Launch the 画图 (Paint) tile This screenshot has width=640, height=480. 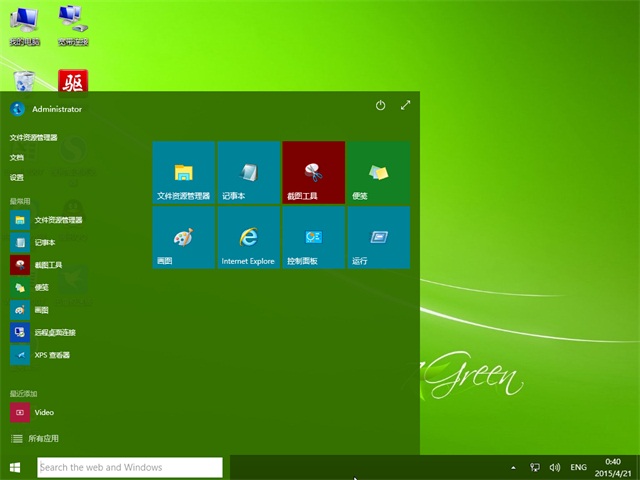click(x=183, y=238)
